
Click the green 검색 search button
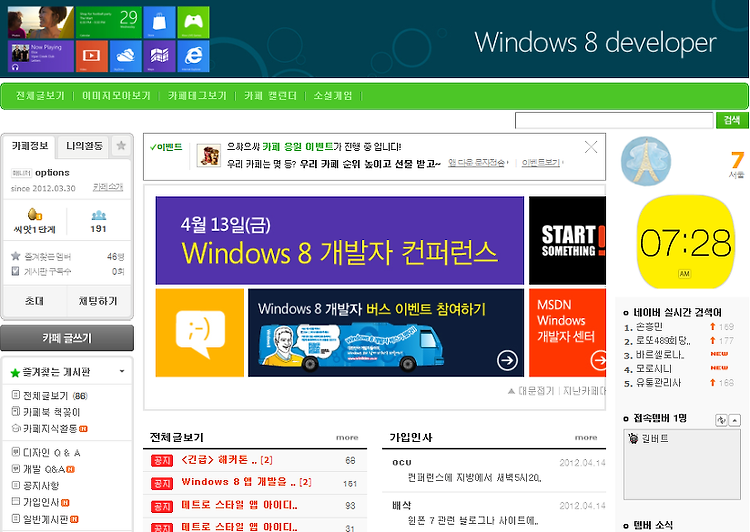pyautogui.click(x=732, y=120)
